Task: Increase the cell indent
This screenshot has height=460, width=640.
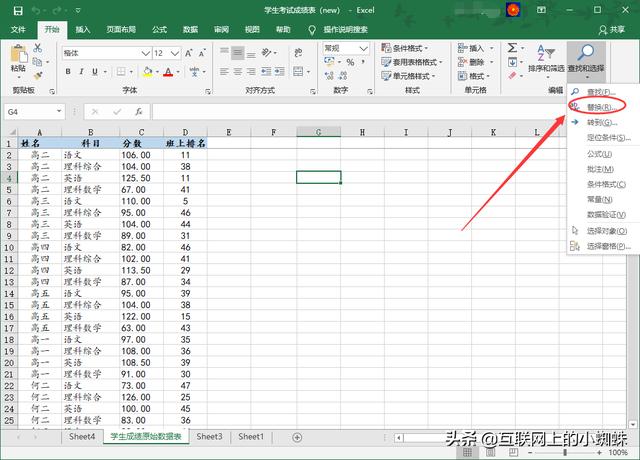Action: 280,72
